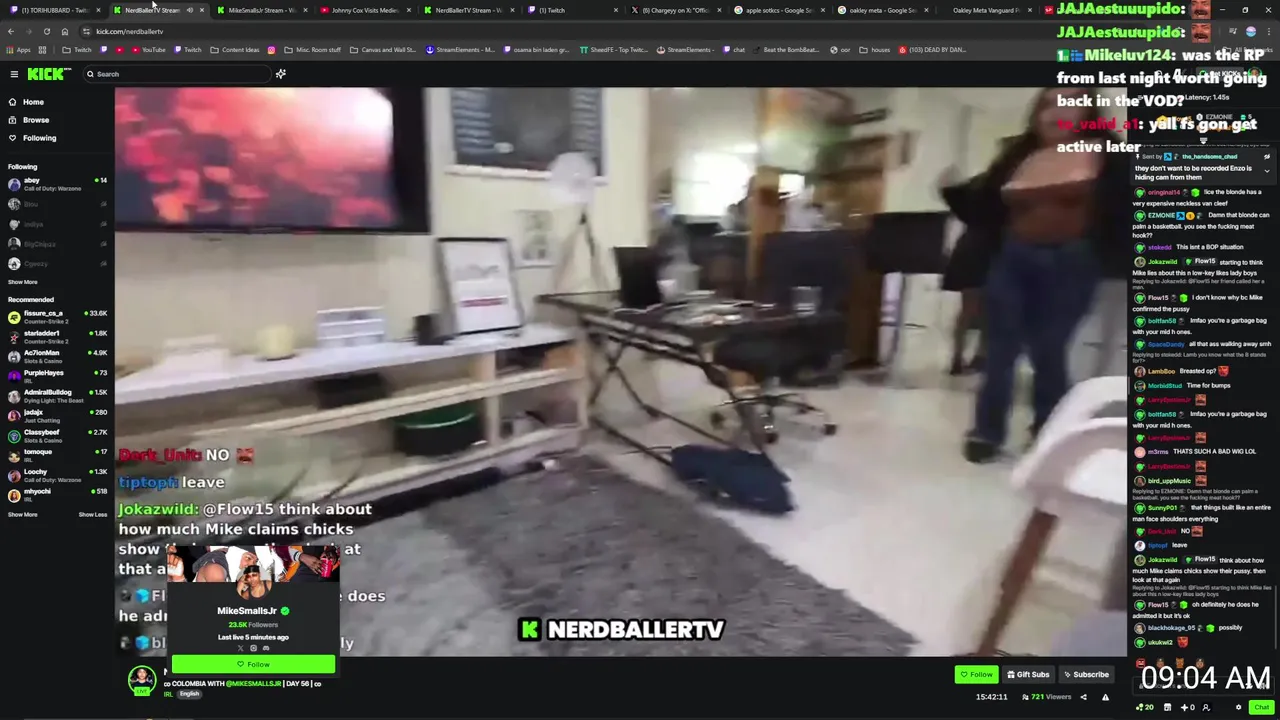This screenshot has width=1280, height=720.
Task: Follow NerdBallerTV using the Follow button
Action: 976,674
